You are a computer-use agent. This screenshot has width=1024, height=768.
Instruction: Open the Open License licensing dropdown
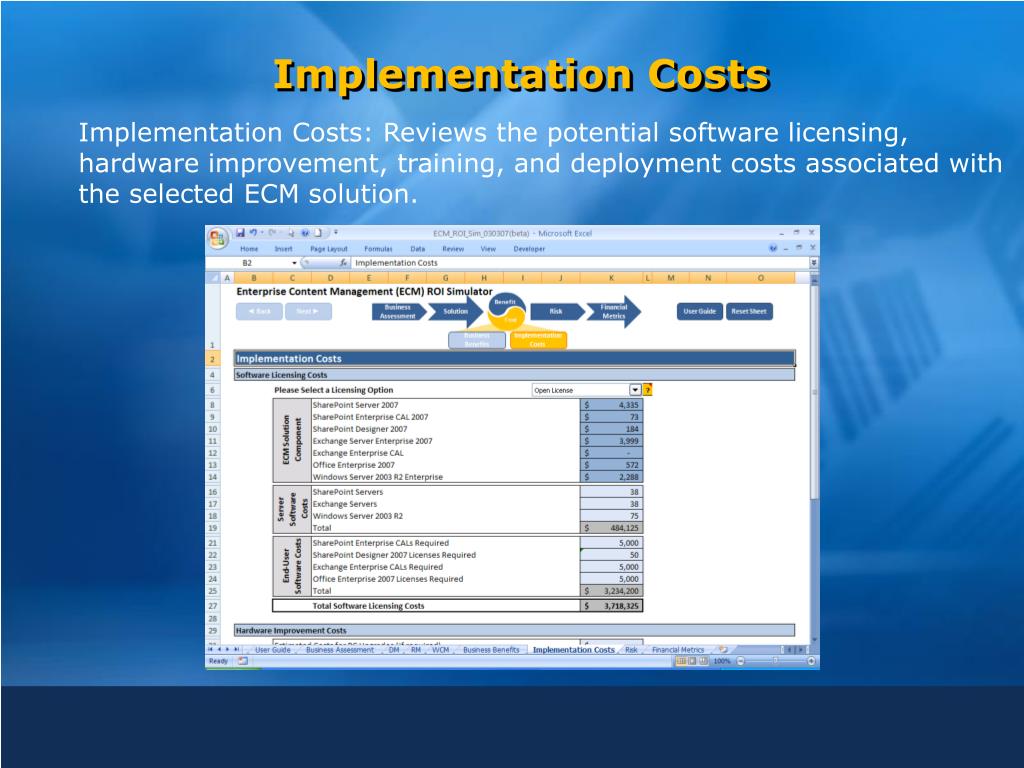click(x=635, y=390)
